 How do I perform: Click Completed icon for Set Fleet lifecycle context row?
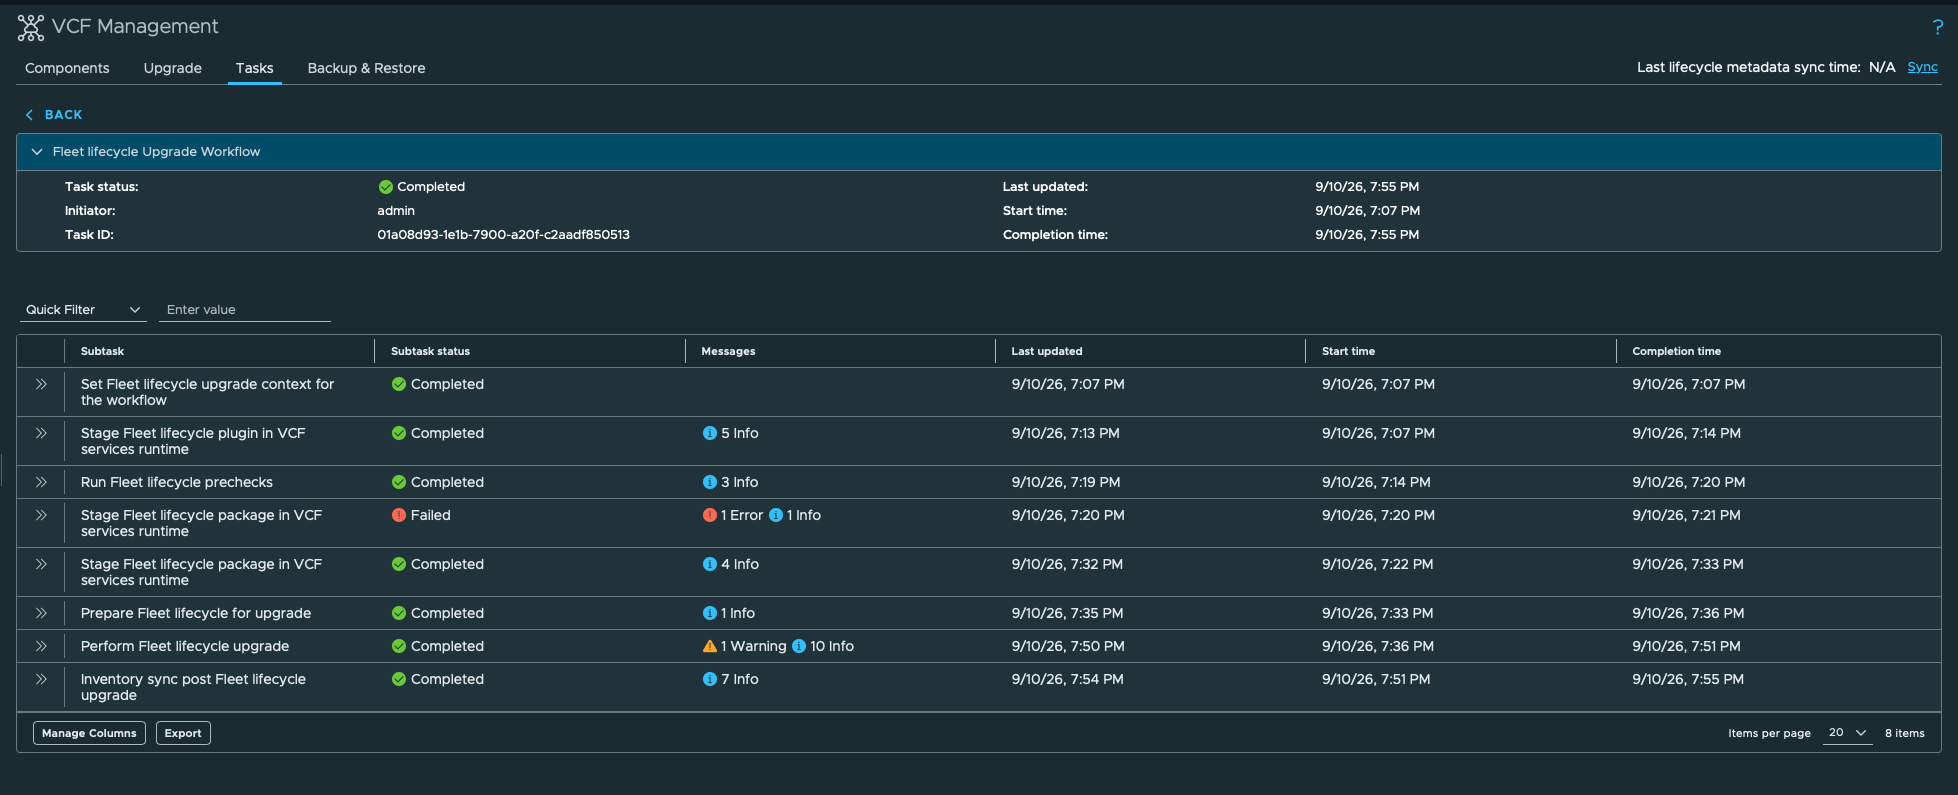pos(399,384)
